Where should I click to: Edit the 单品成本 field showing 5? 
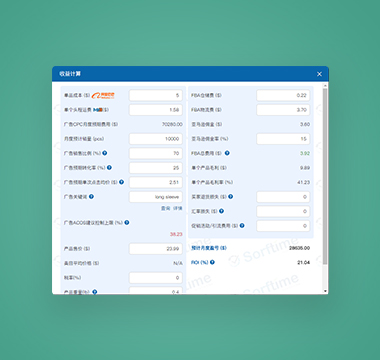[156, 95]
